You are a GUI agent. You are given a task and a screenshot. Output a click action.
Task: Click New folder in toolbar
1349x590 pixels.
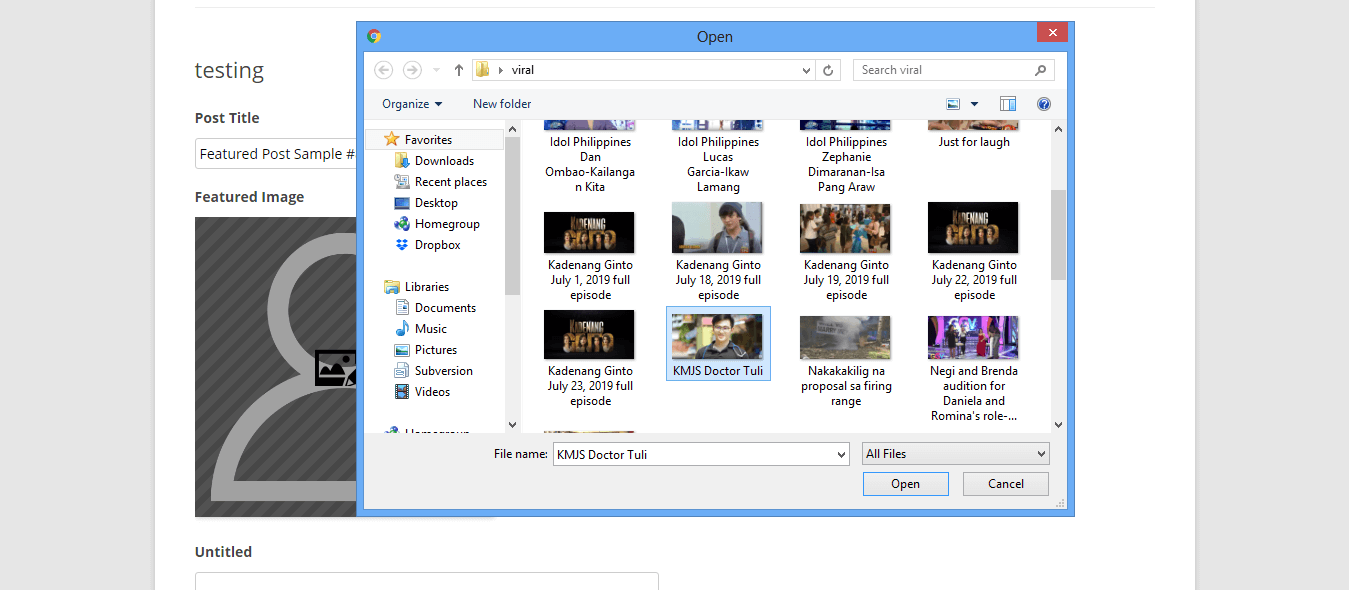pos(502,104)
